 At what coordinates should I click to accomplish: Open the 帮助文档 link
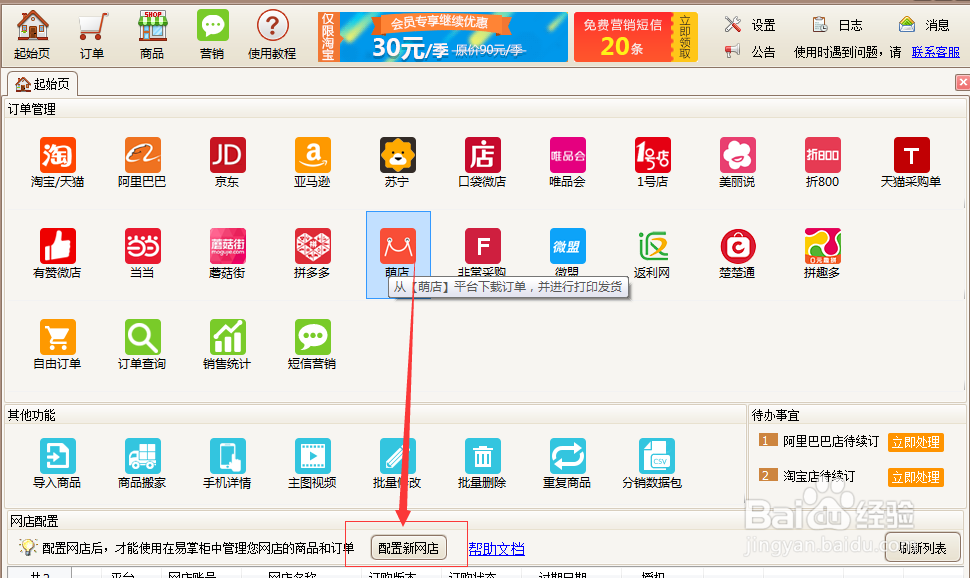tap(496, 548)
